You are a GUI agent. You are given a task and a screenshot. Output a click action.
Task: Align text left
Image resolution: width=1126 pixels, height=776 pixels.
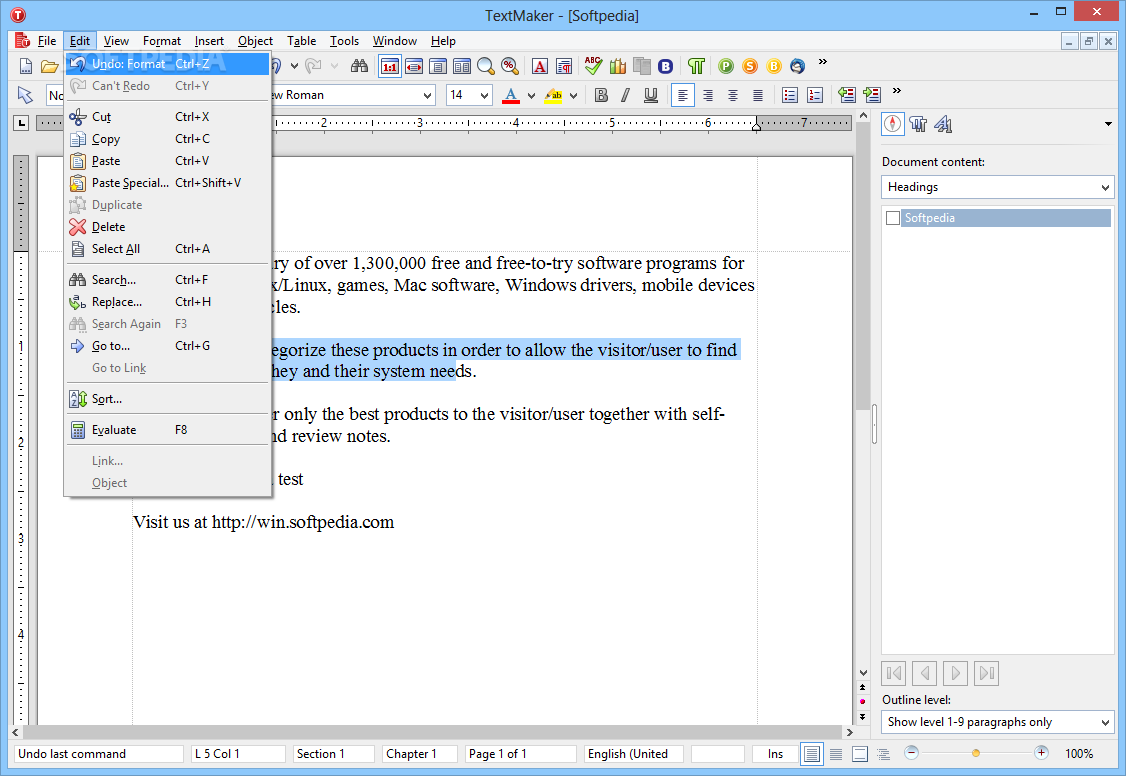[682, 95]
